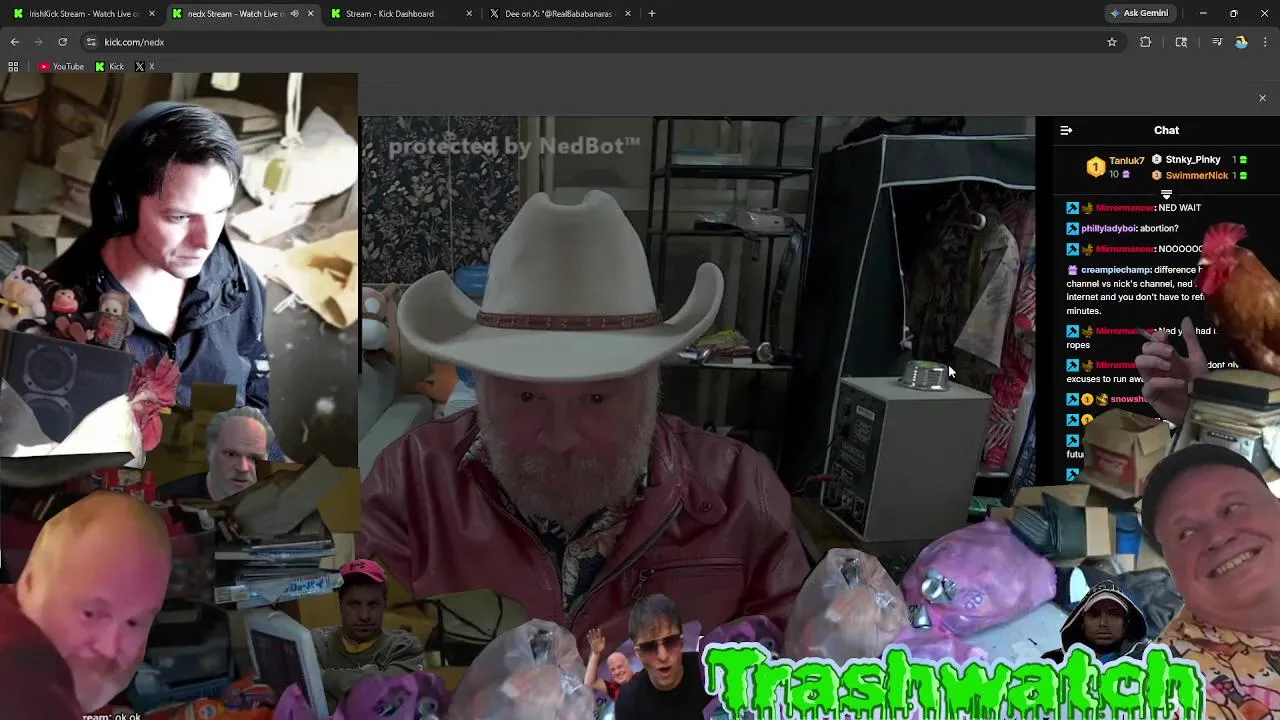Open the media controls icon in the toolbar

click(1217, 42)
